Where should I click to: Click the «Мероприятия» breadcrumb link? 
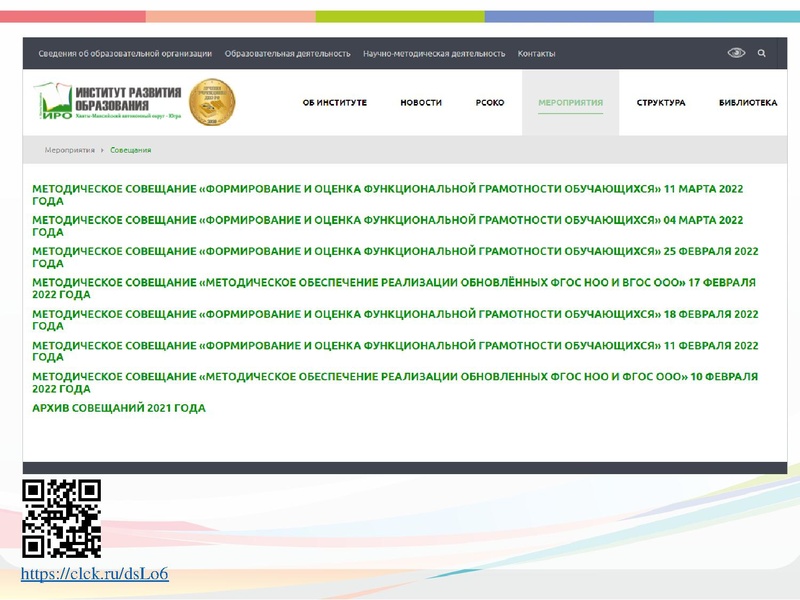click(x=69, y=150)
